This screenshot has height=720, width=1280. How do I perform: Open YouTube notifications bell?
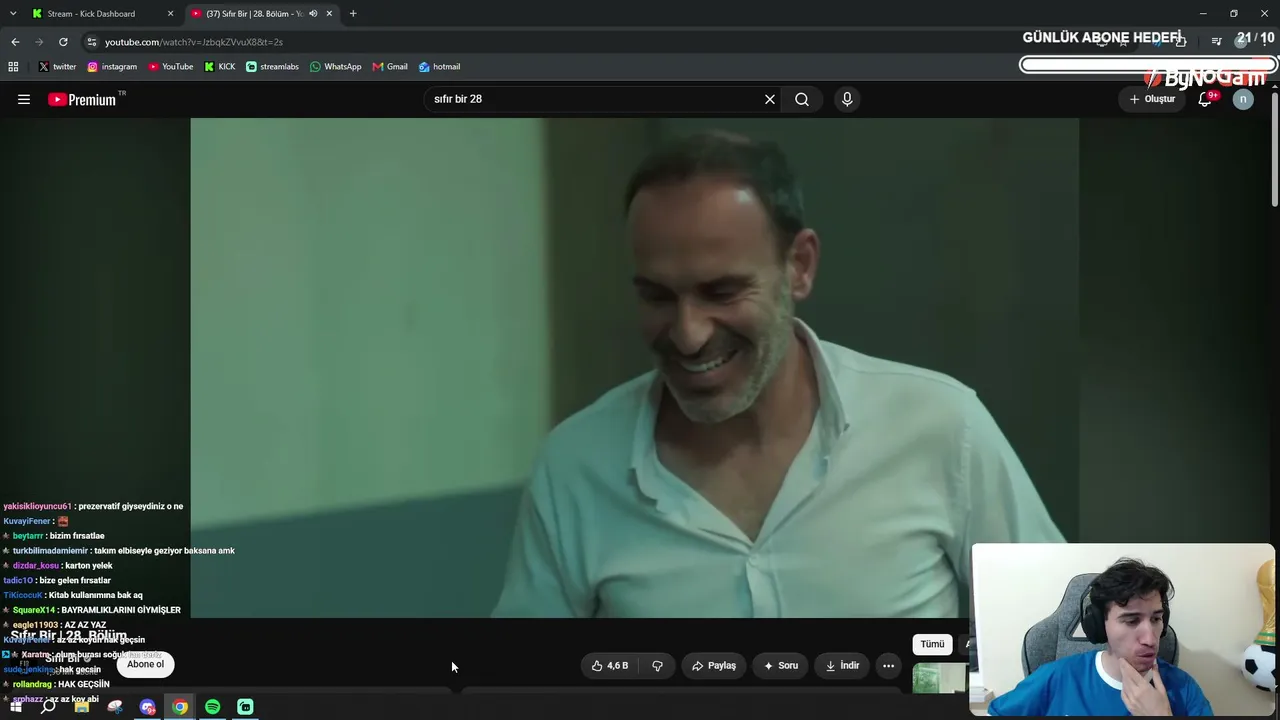click(x=1206, y=99)
